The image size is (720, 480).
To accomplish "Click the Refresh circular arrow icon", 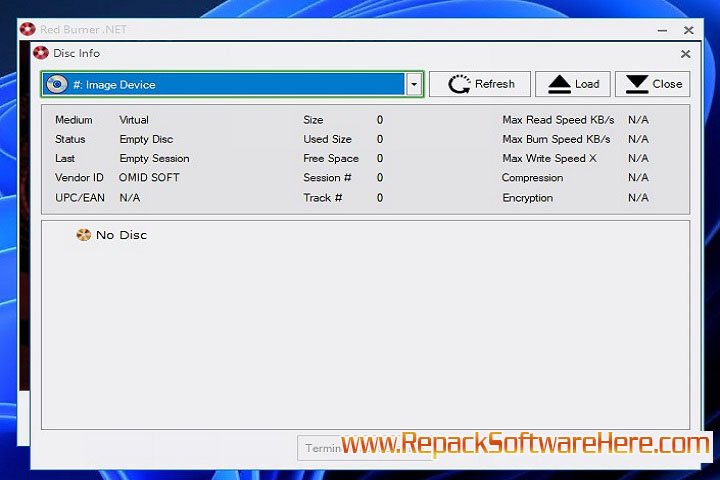I will tap(459, 84).
